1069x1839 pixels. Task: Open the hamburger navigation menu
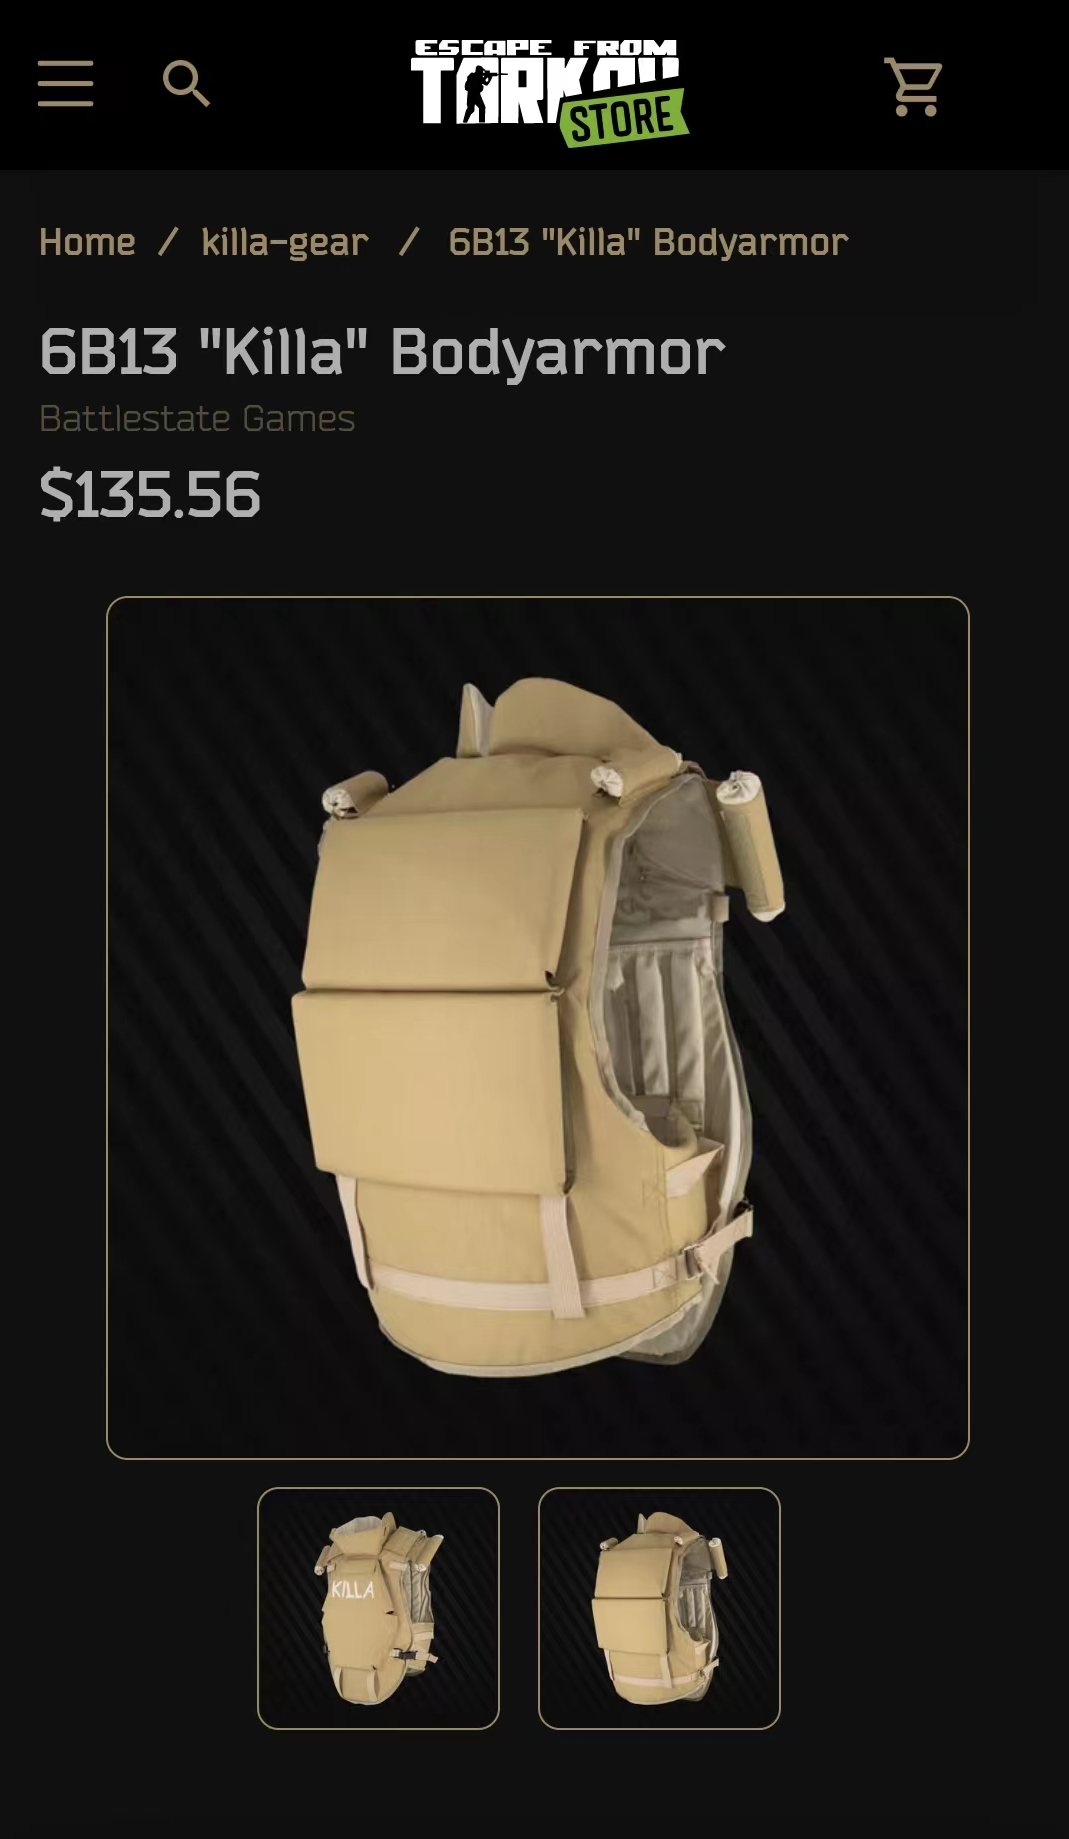[x=66, y=83]
